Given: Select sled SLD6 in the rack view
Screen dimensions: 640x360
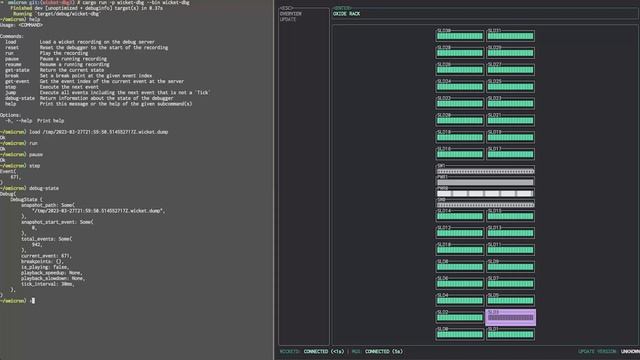Looking at the screenshot, I should 460,284.
